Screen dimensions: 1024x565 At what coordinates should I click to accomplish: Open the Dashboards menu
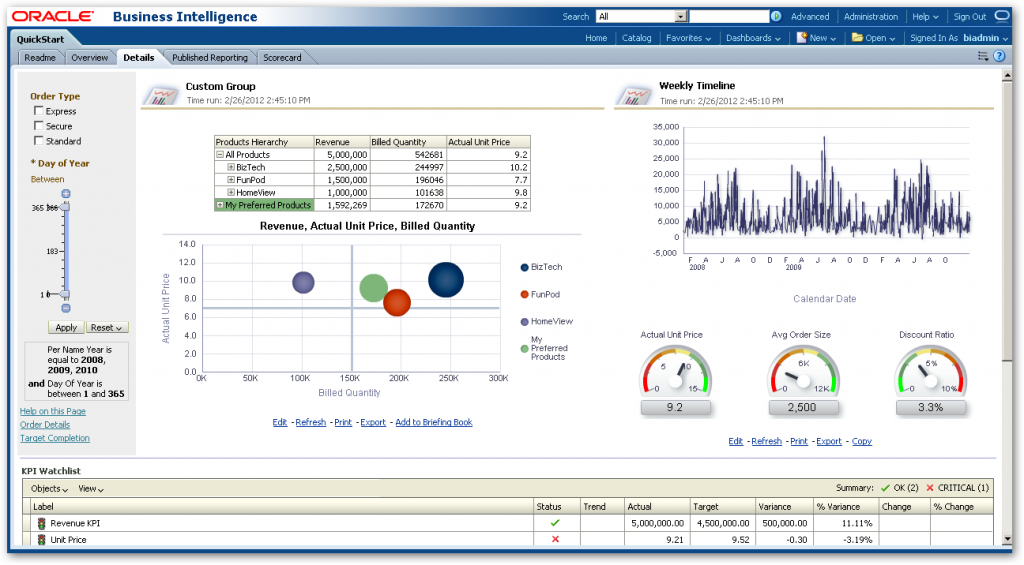pos(753,38)
